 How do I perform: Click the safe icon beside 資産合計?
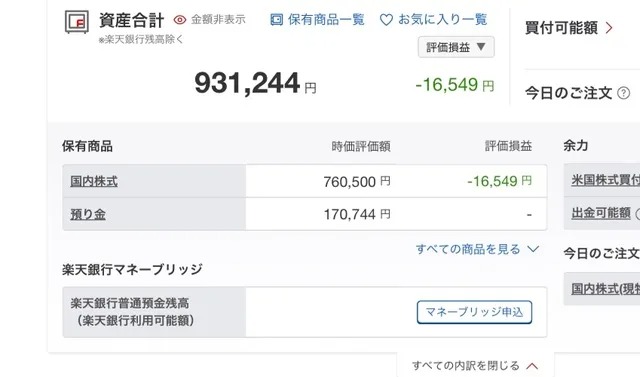click(77, 22)
